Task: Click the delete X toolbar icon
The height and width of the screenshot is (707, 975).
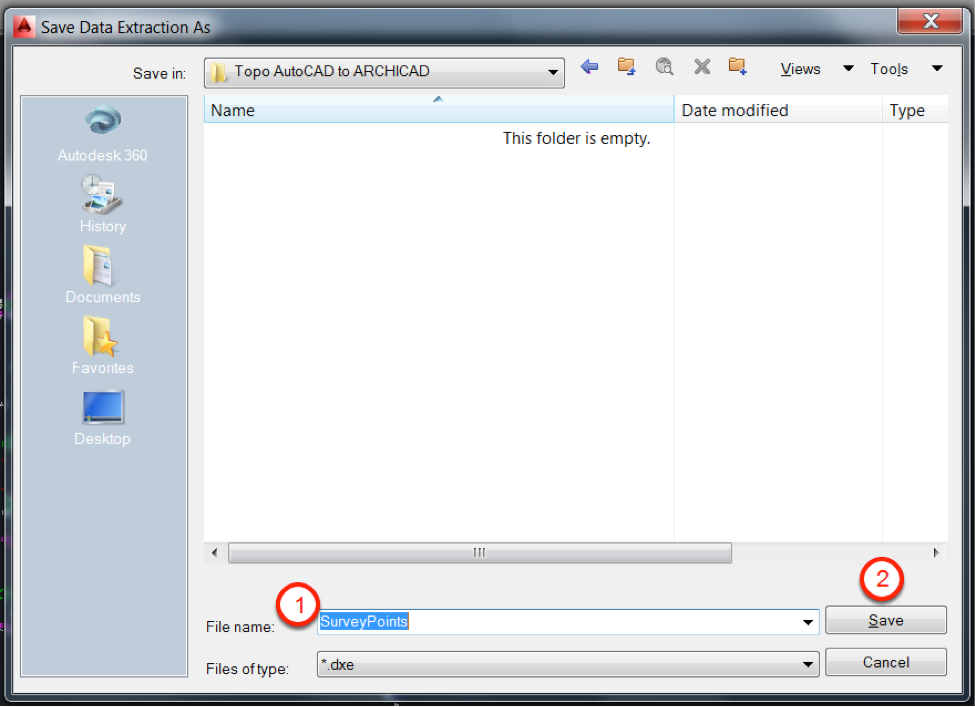Action: click(702, 67)
